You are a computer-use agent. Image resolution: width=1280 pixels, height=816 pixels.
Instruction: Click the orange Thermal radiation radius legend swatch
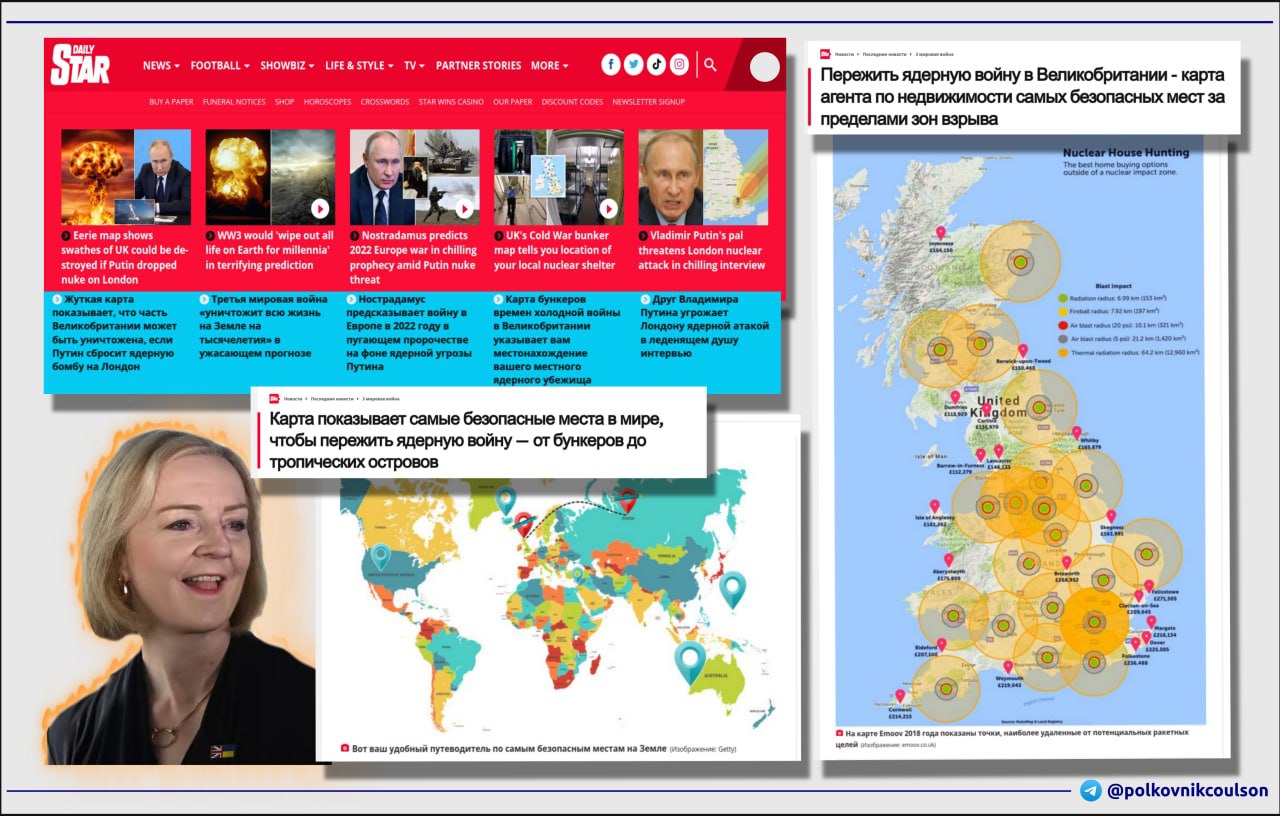pyautogui.click(x=1063, y=353)
